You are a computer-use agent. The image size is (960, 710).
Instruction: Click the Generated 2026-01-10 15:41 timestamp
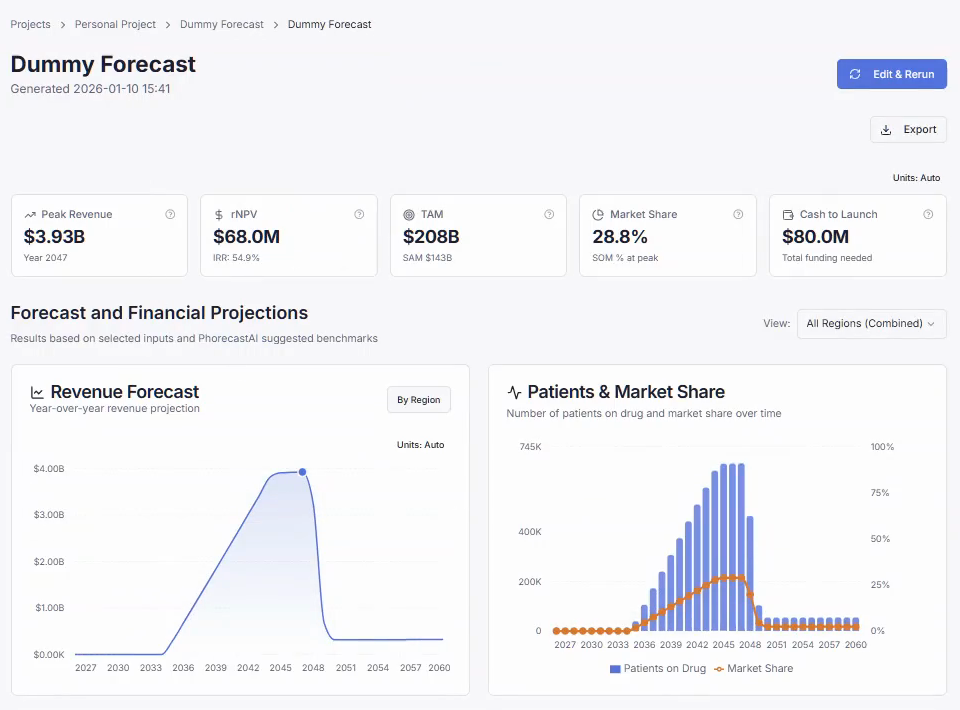pyautogui.click(x=91, y=89)
